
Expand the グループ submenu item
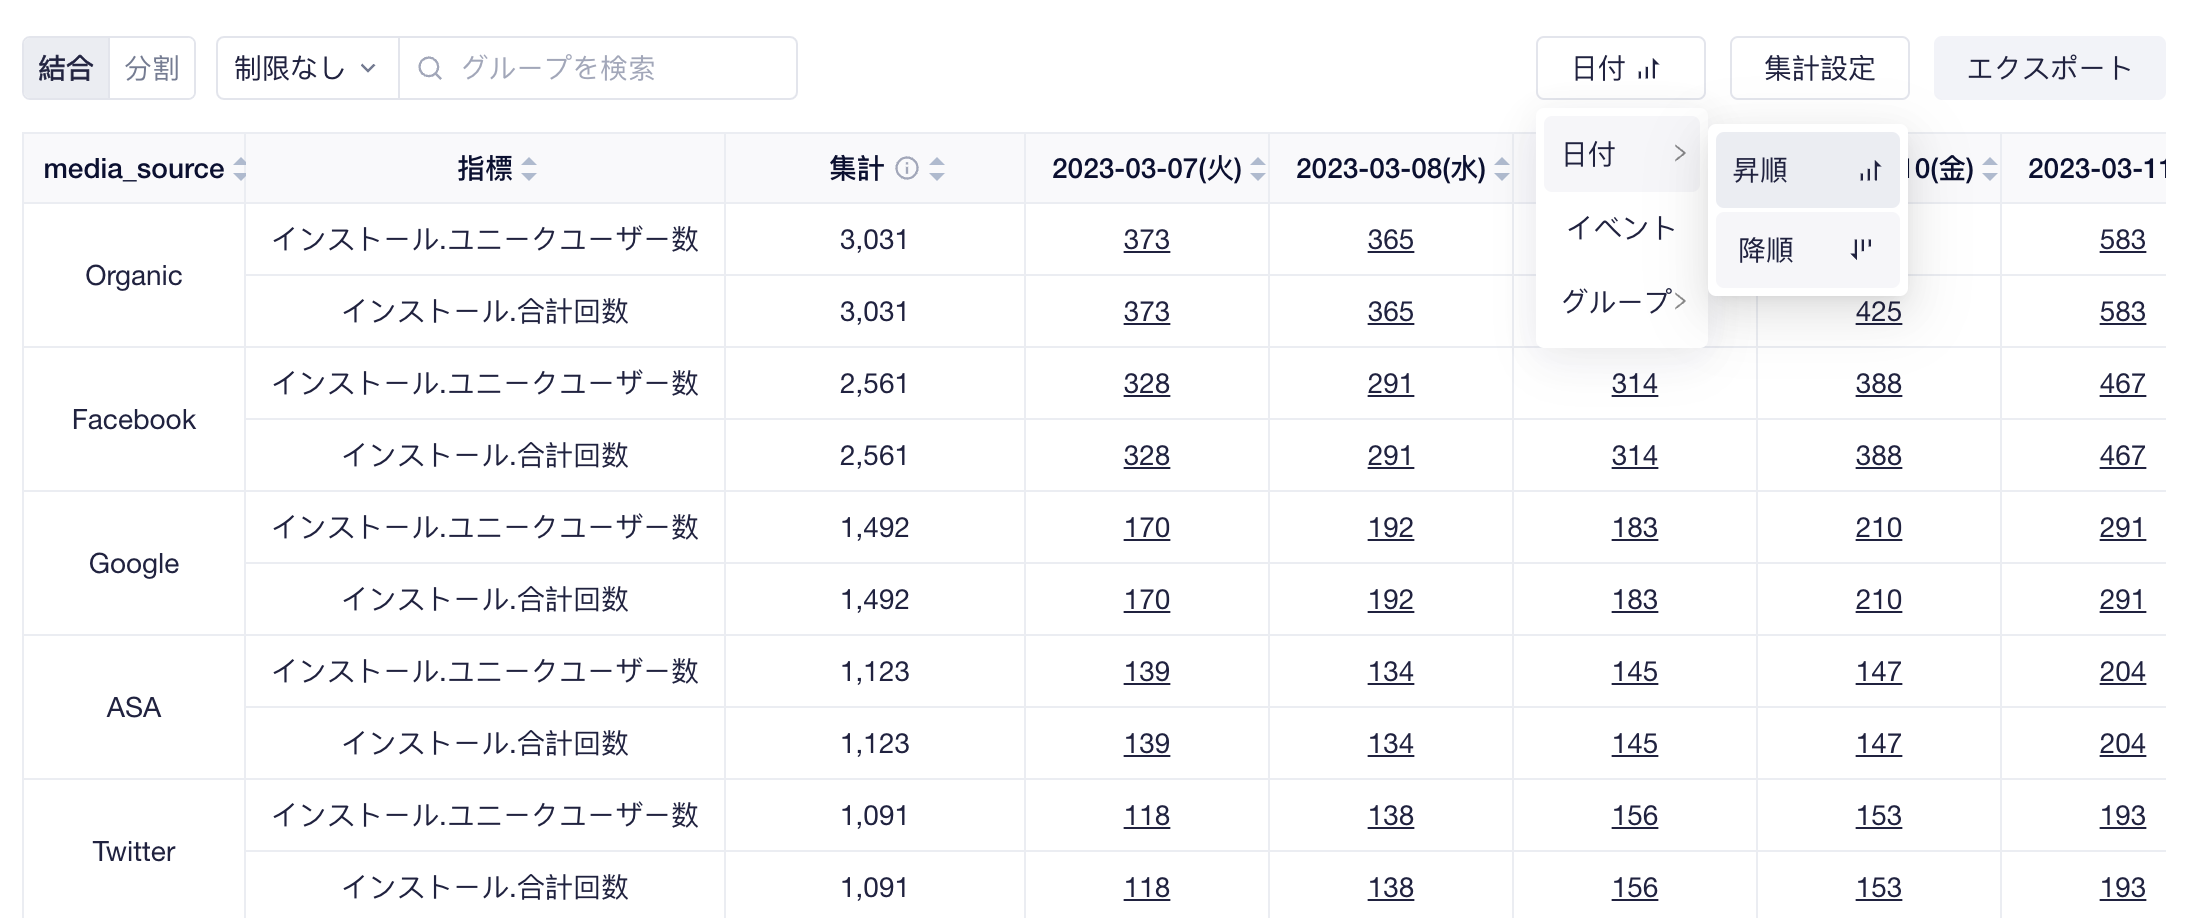click(1622, 301)
